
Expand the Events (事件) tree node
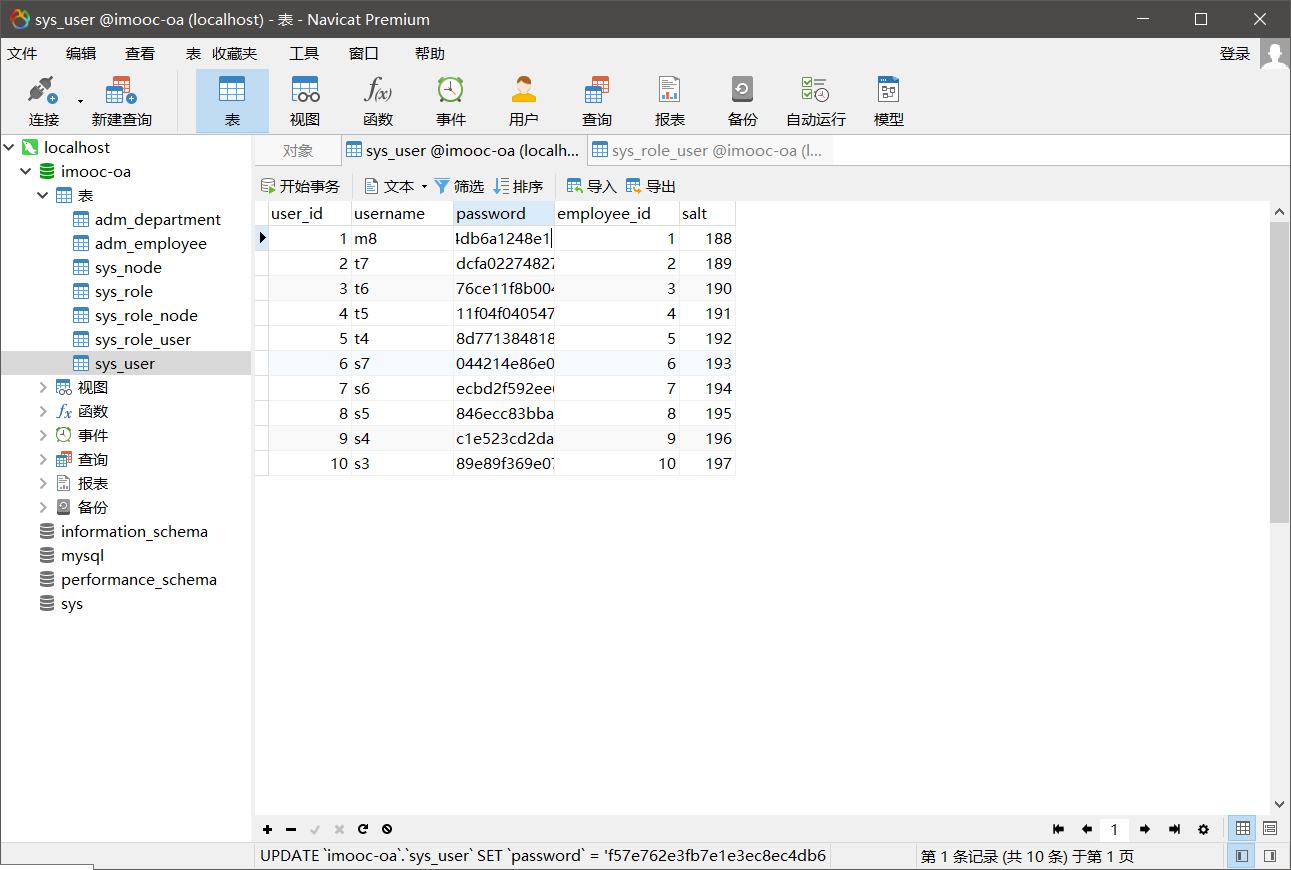[43, 435]
